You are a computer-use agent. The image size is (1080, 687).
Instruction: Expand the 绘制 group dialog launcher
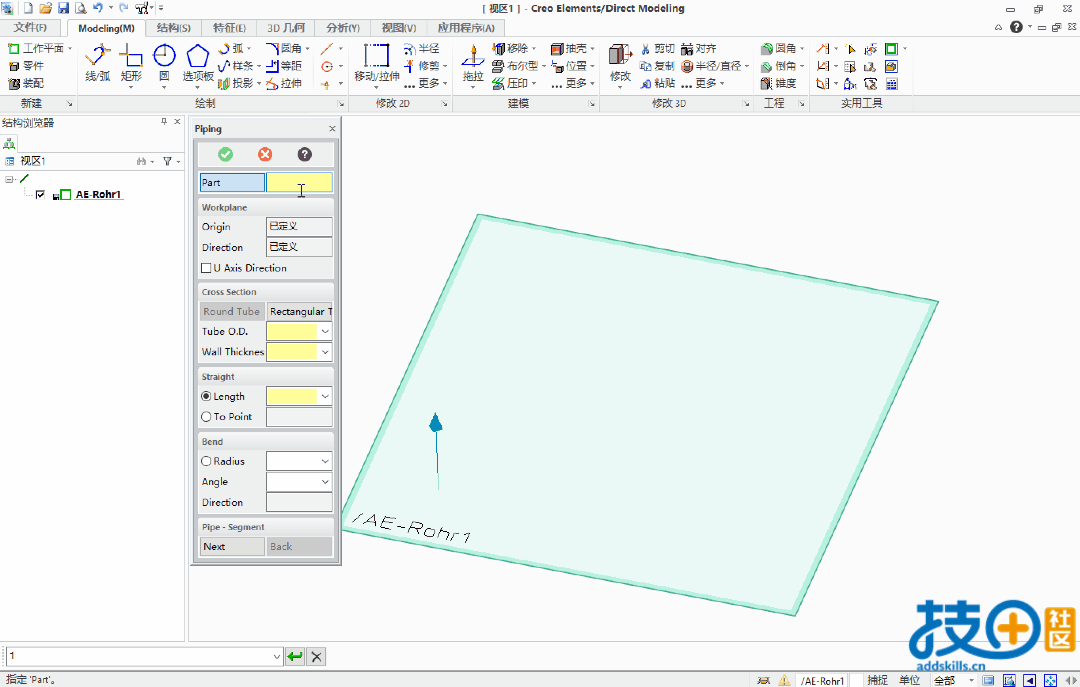(341, 104)
